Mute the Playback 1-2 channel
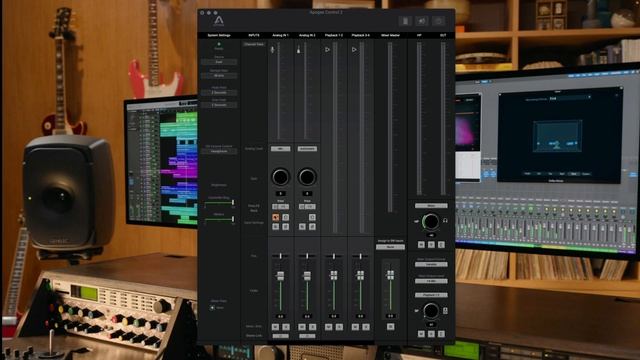This screenshot has width=640, height=360. [329, 327]
